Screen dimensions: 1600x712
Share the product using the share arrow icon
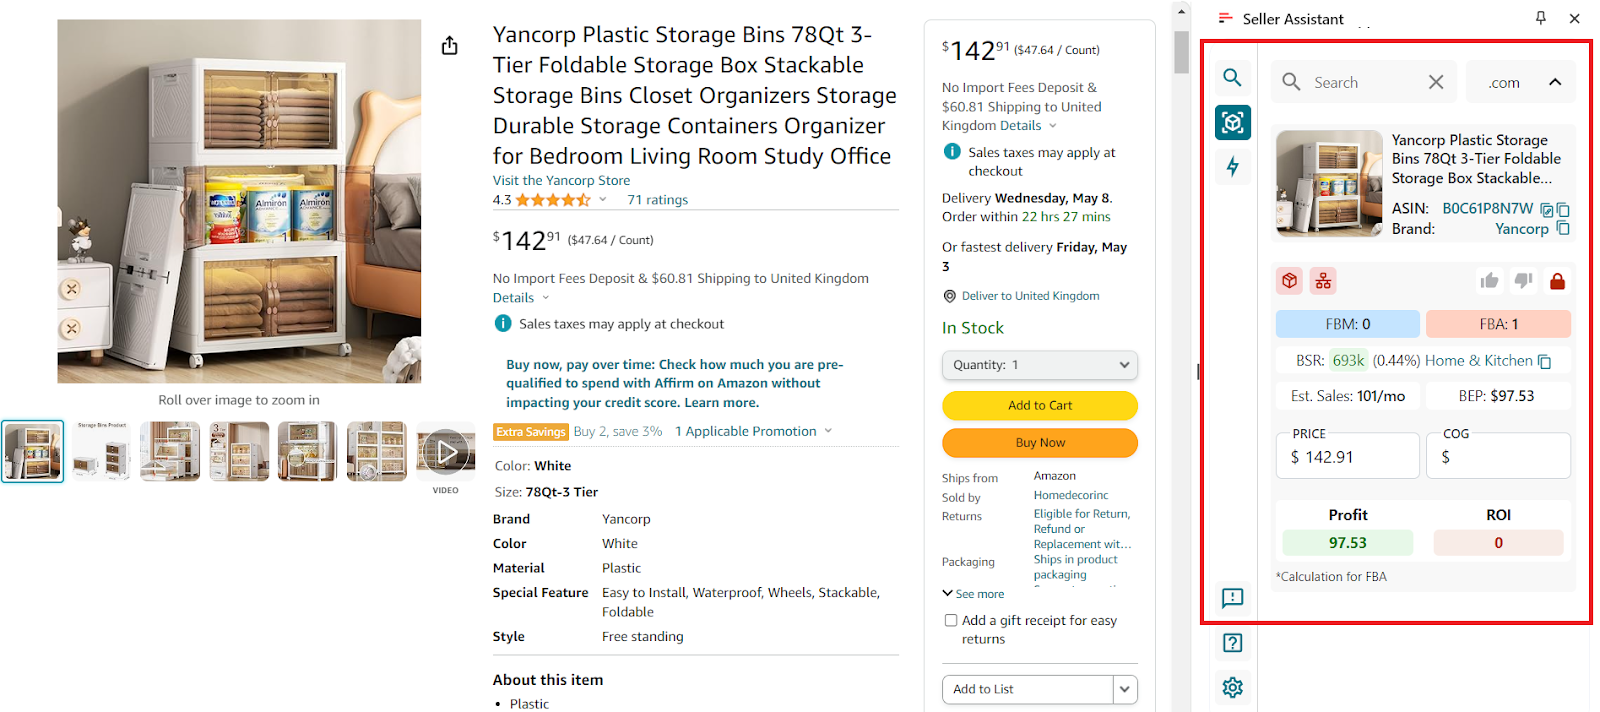[448, 45]
